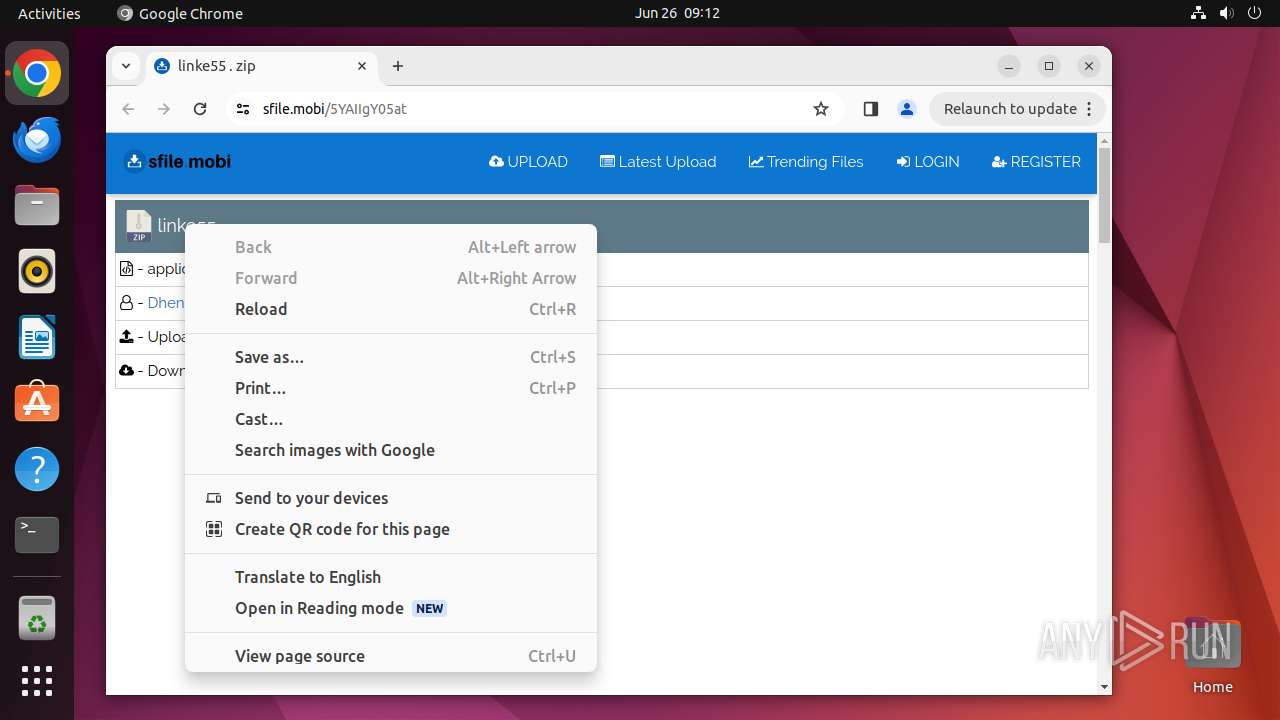1280x720 pixels.
Task: Go back using browser arrow
Action: tap(128, 109)
